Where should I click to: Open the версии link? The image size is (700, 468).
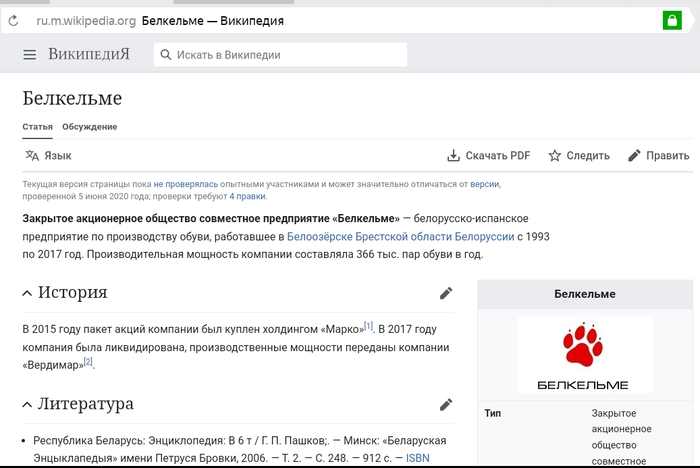point(484,184)
